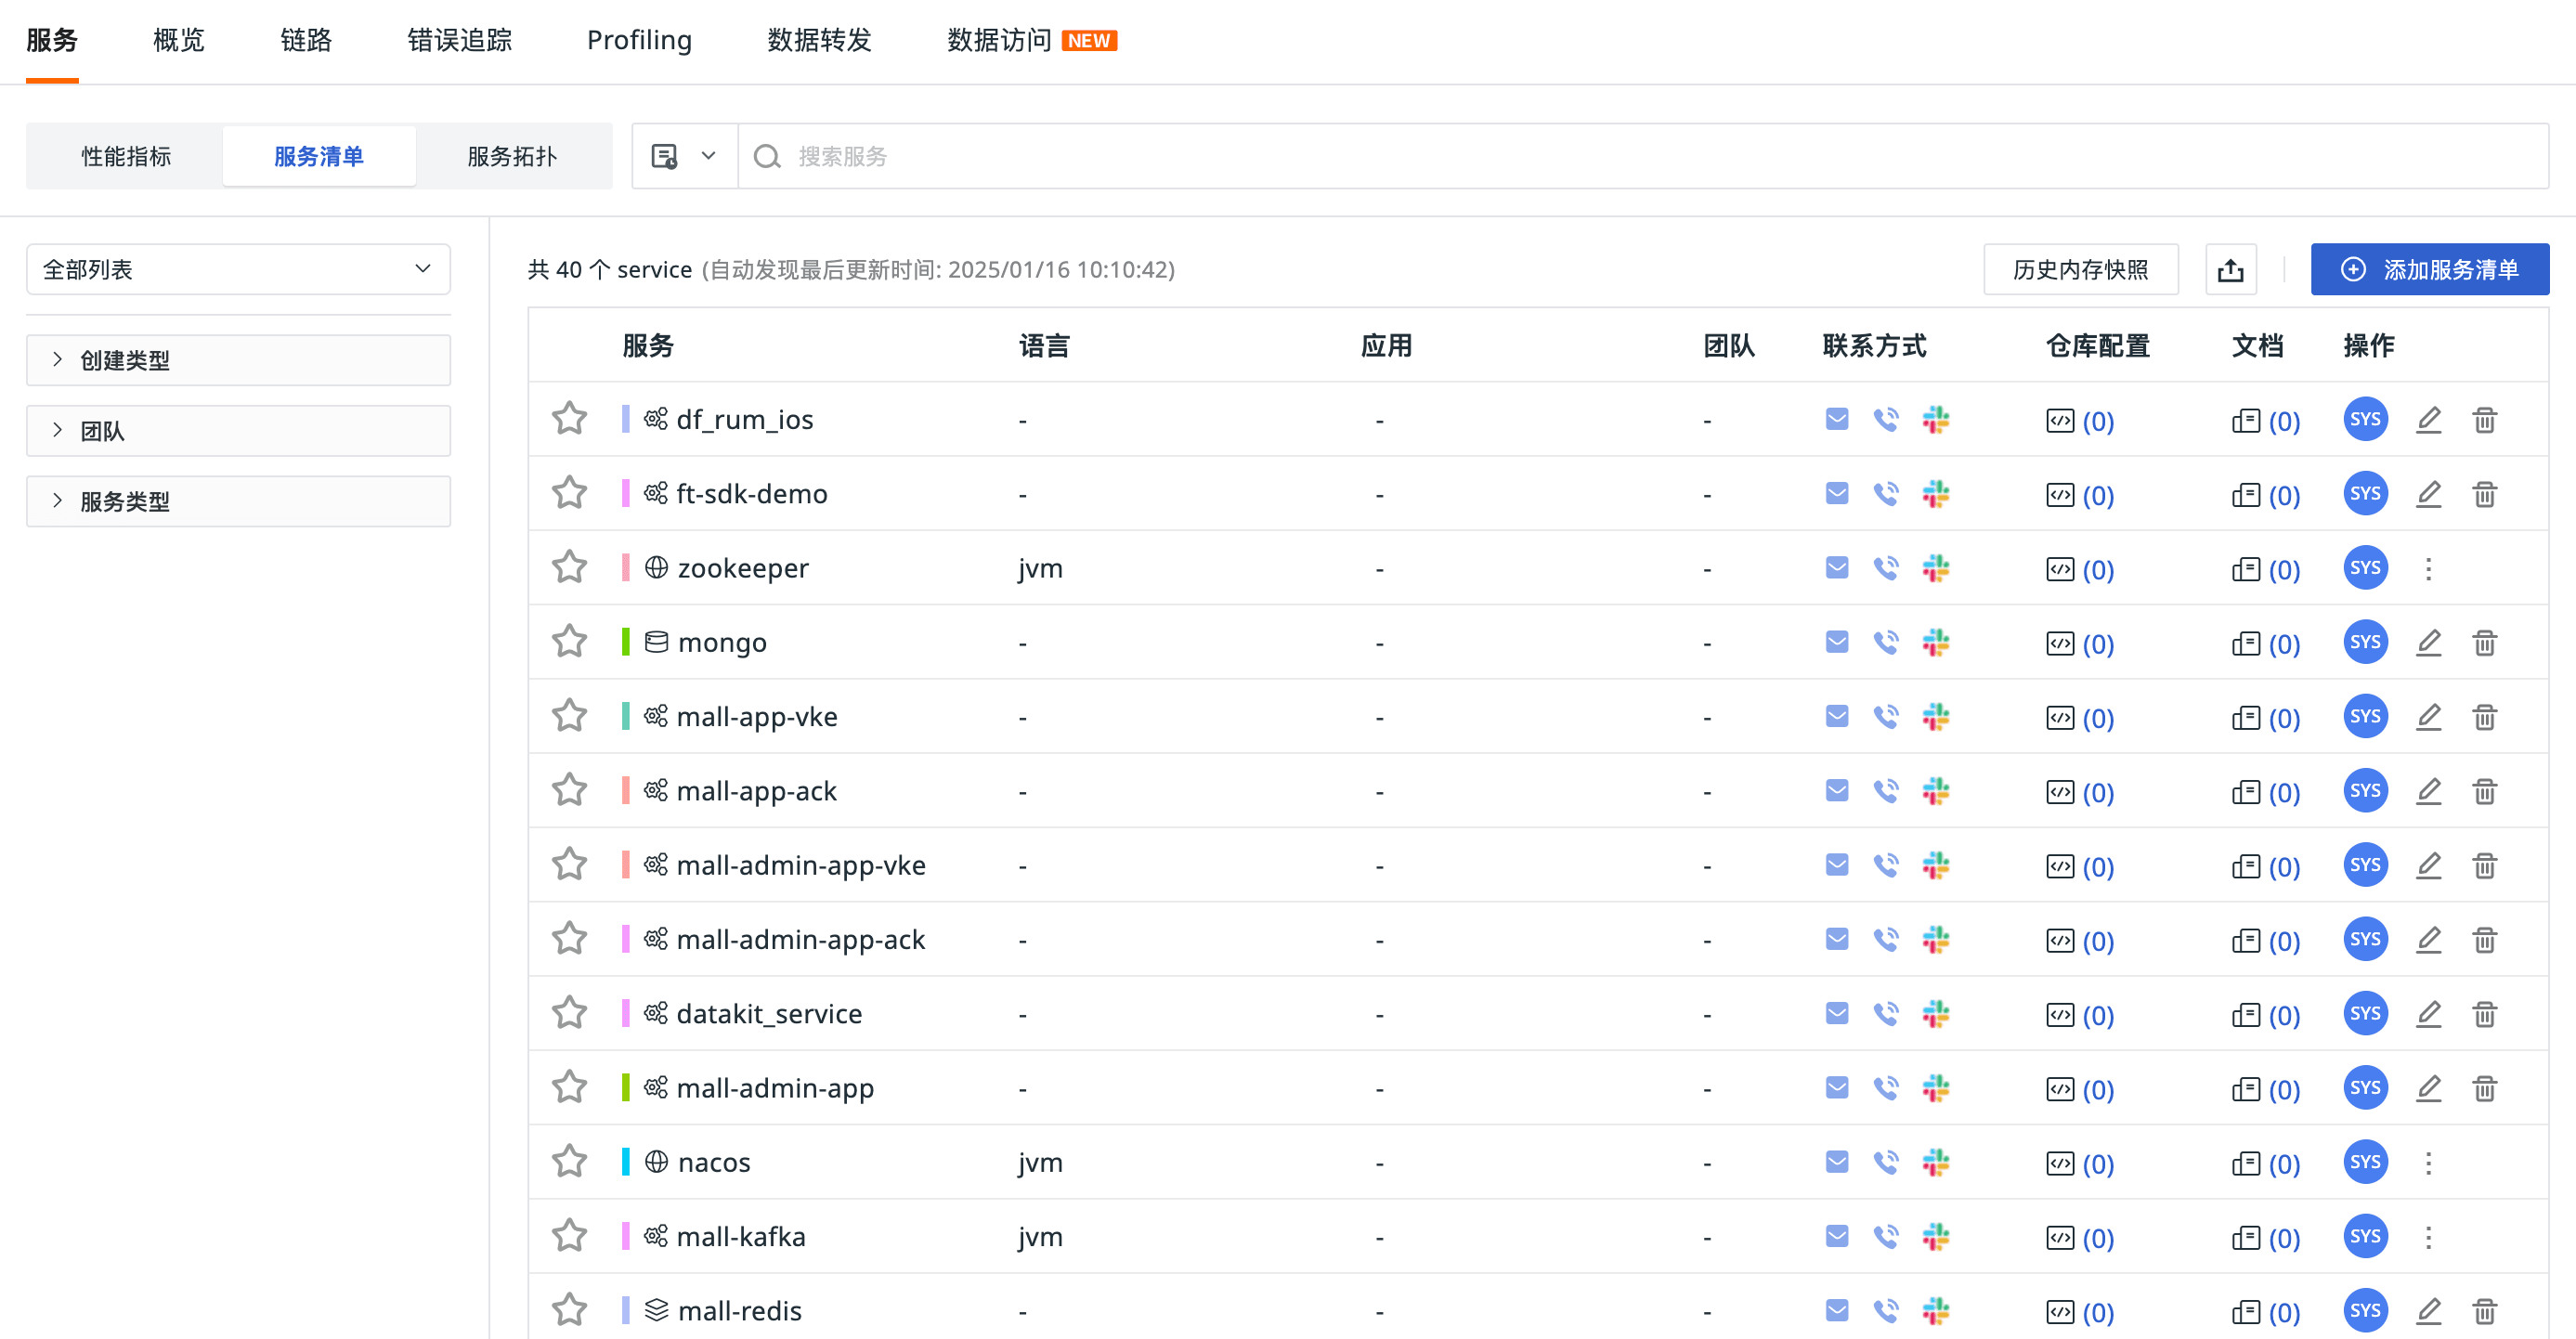Click the phone icon in the mall-app-vke row

tap(1885, 717)
